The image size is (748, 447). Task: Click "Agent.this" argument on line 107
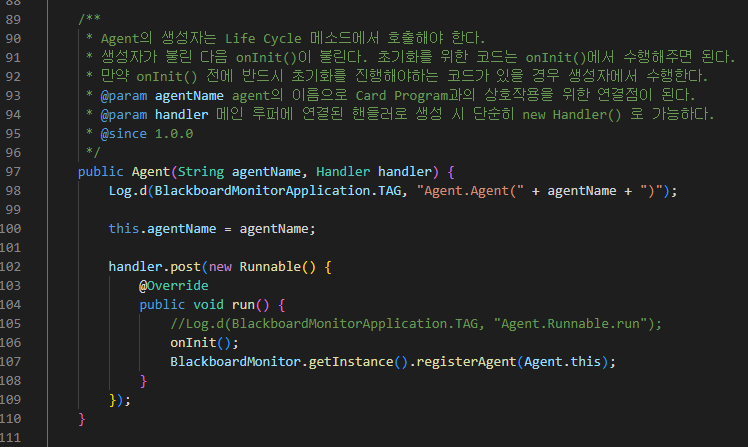pyautogui.click(x=562, y=362)
